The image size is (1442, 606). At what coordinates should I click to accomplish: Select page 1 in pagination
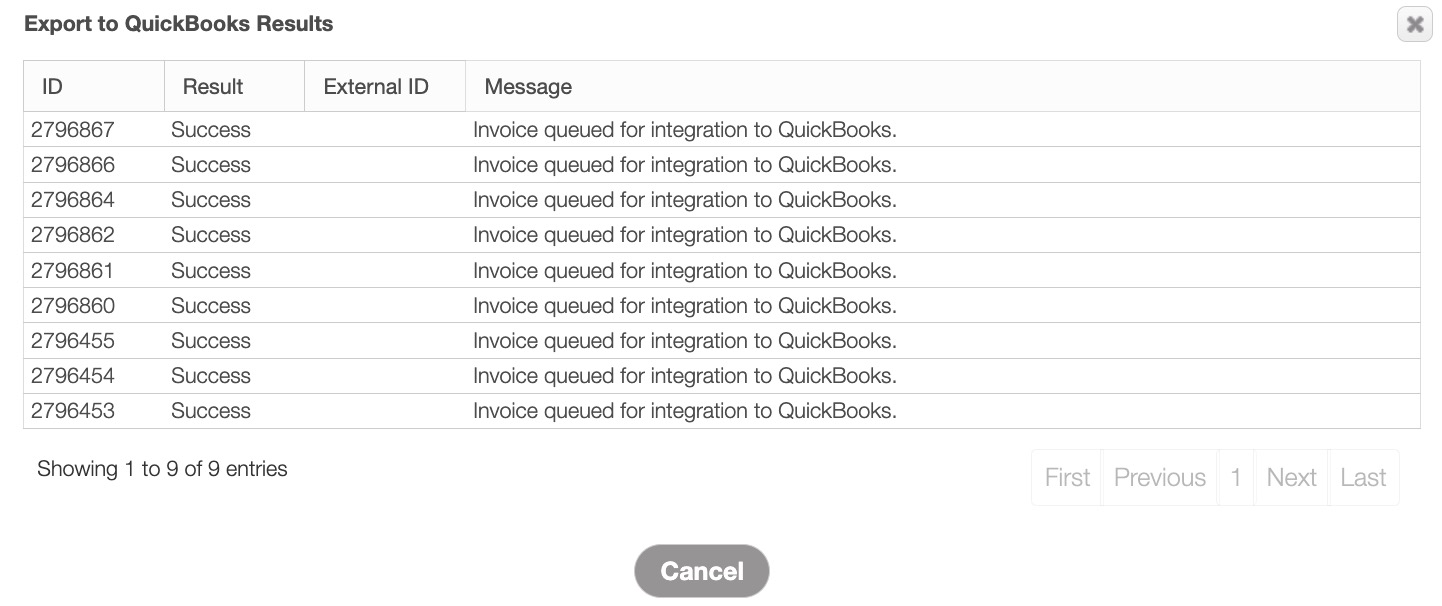click(x=1236, y=478)
